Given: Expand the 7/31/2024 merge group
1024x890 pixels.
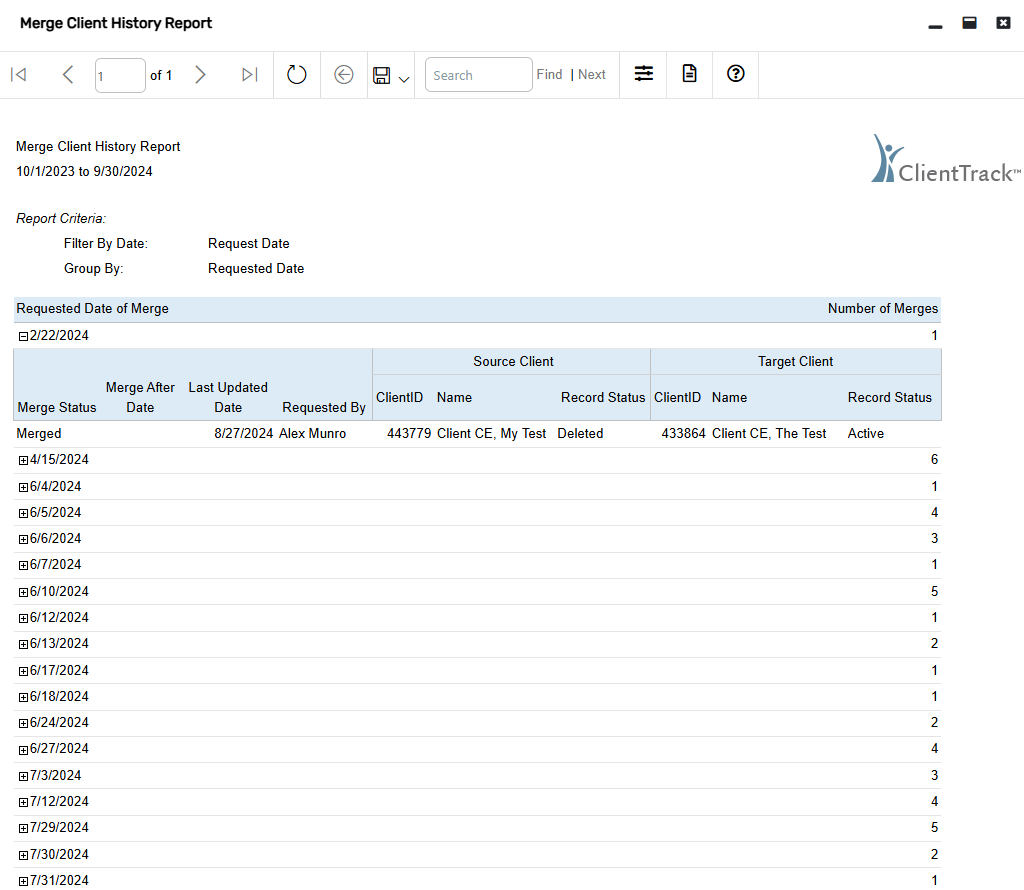Looking at the screenshot, I should 22,880.
